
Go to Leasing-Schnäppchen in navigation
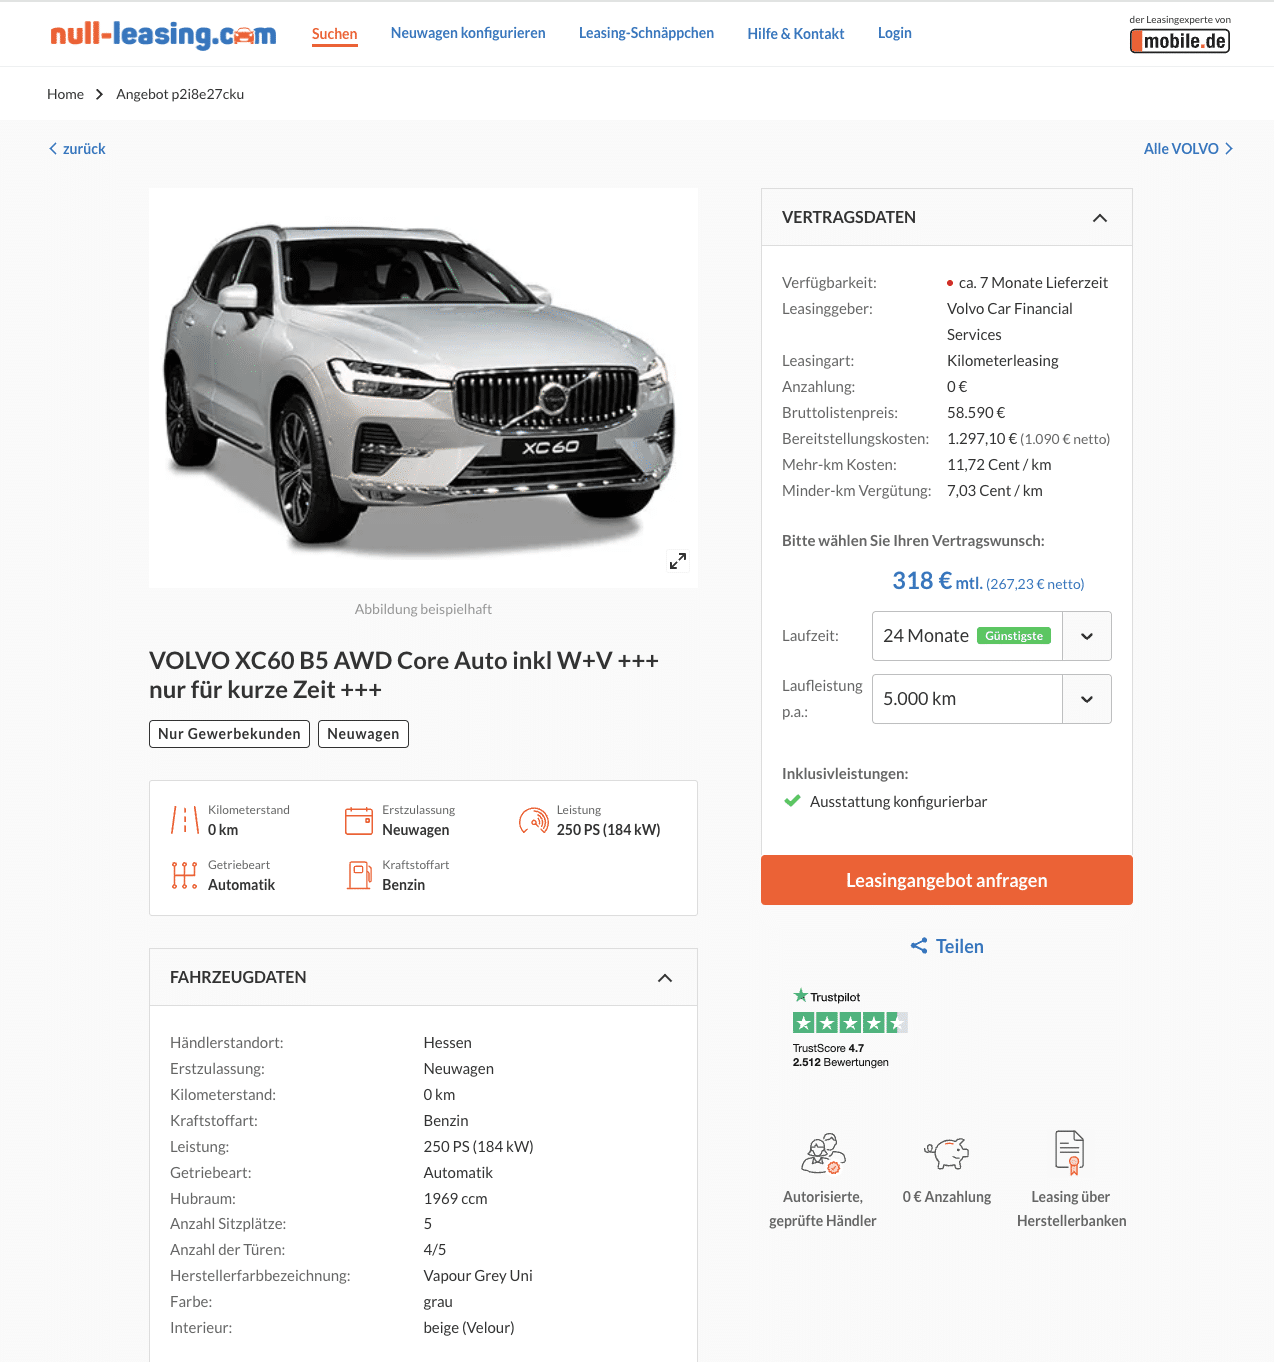646,33
